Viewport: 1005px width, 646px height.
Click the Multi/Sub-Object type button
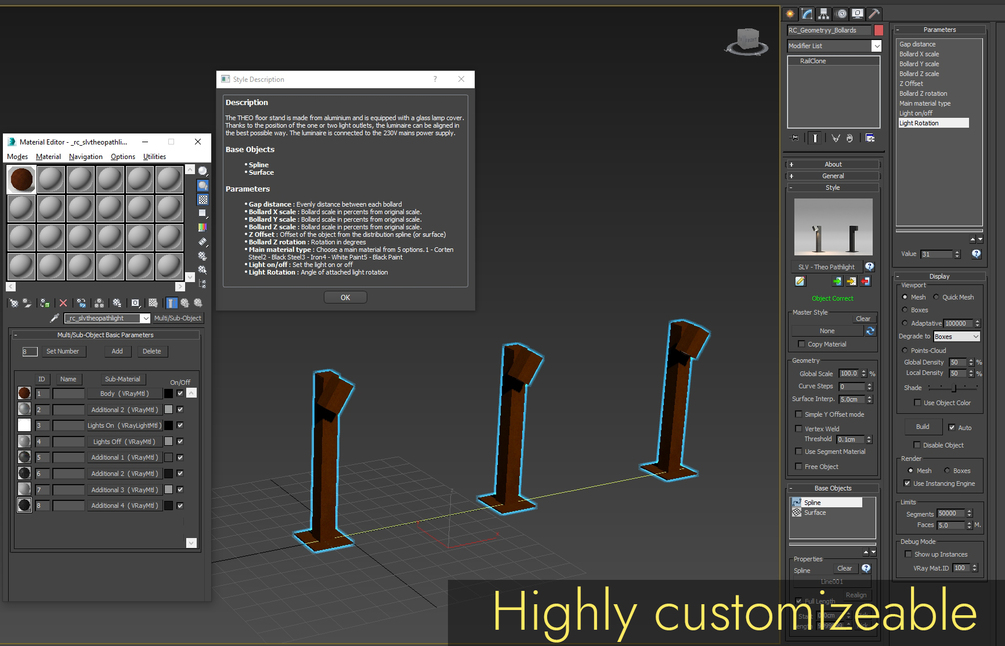pyautogui.click(x=178, y=319)
